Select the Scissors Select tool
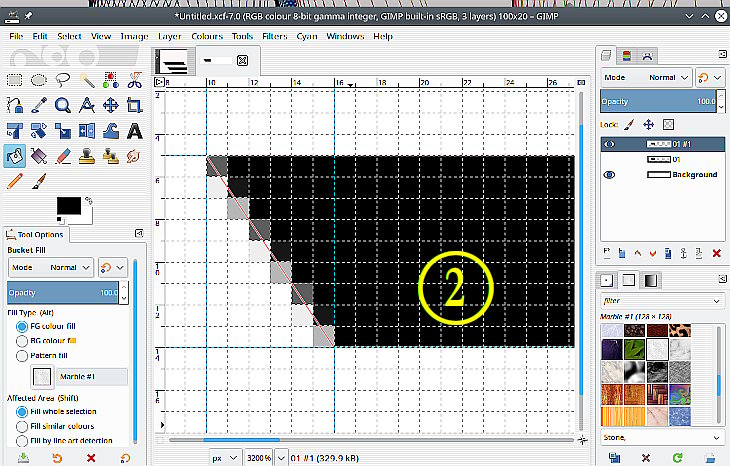 click(135, 80)
